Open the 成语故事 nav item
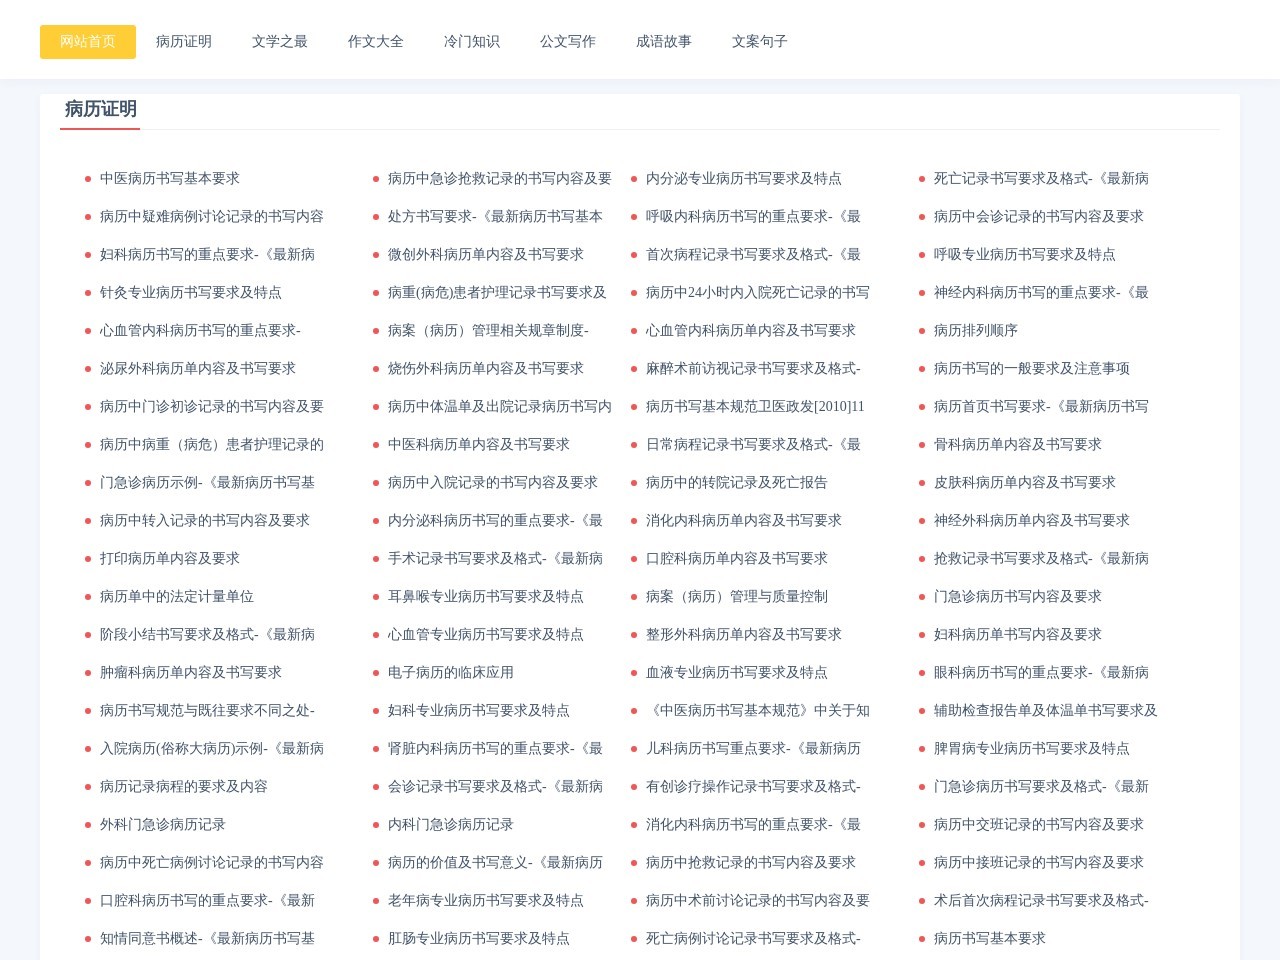This screenshot has width=1280, height=960. [664, 42]
